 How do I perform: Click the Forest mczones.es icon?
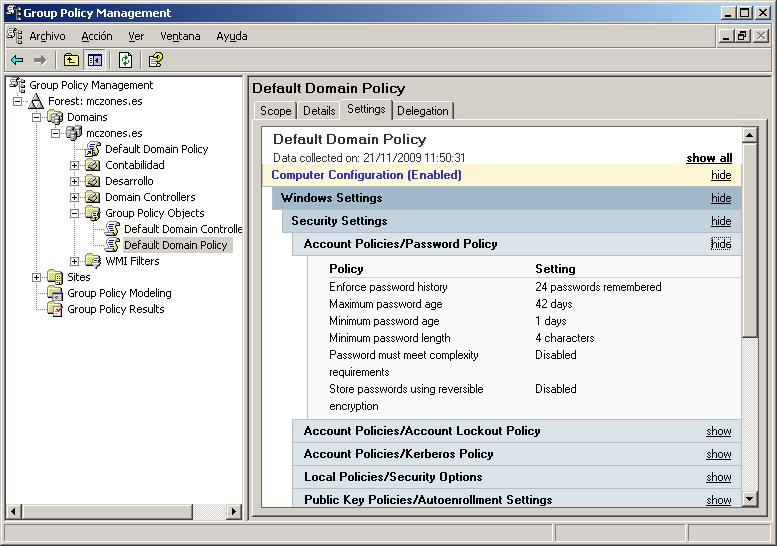point(36,101)
